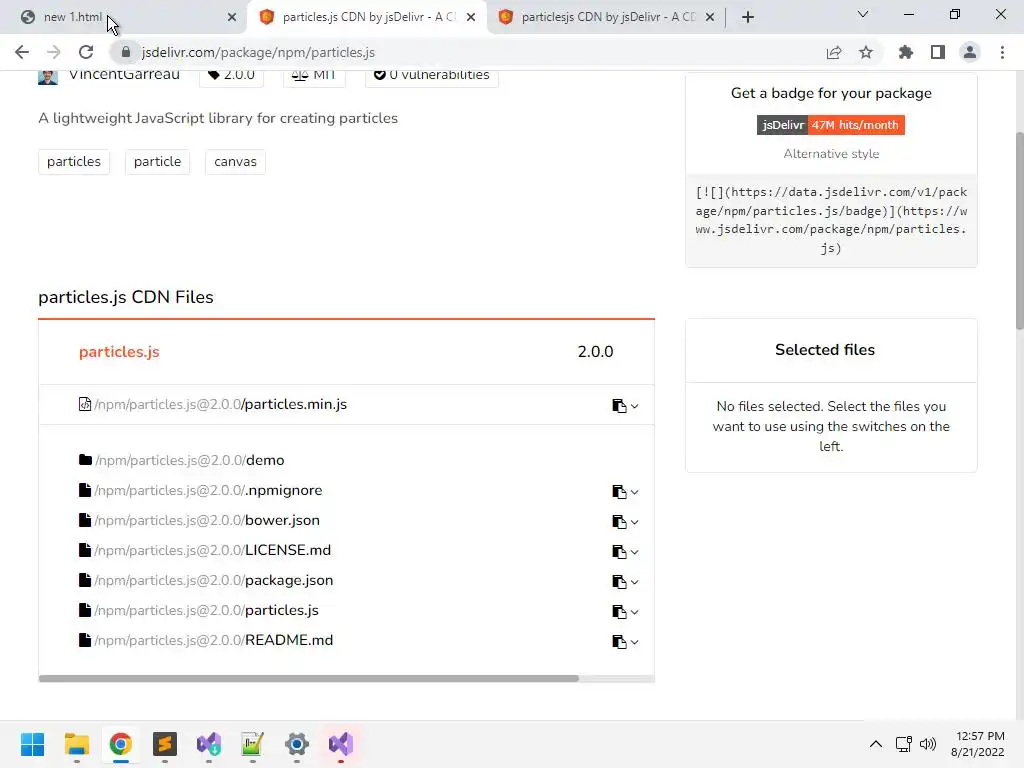Expand copy options for LICENSE.md
This screenshot has width=1024, height=768.
coord(634,552)
